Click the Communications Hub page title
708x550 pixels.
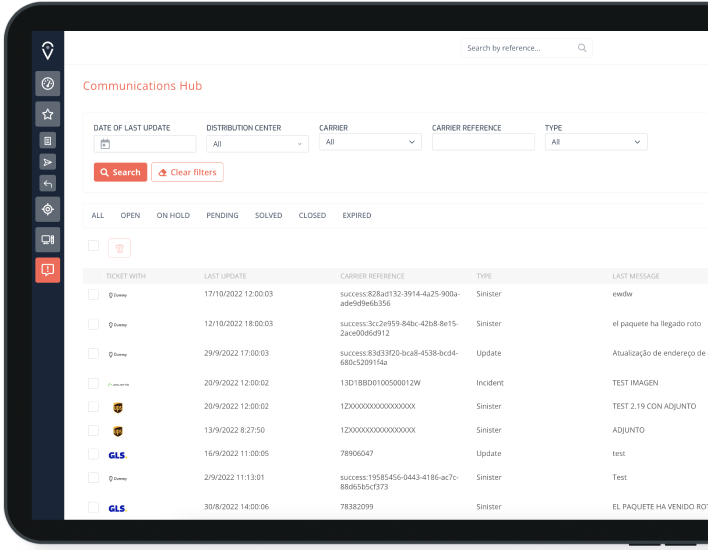coord(142,86)
